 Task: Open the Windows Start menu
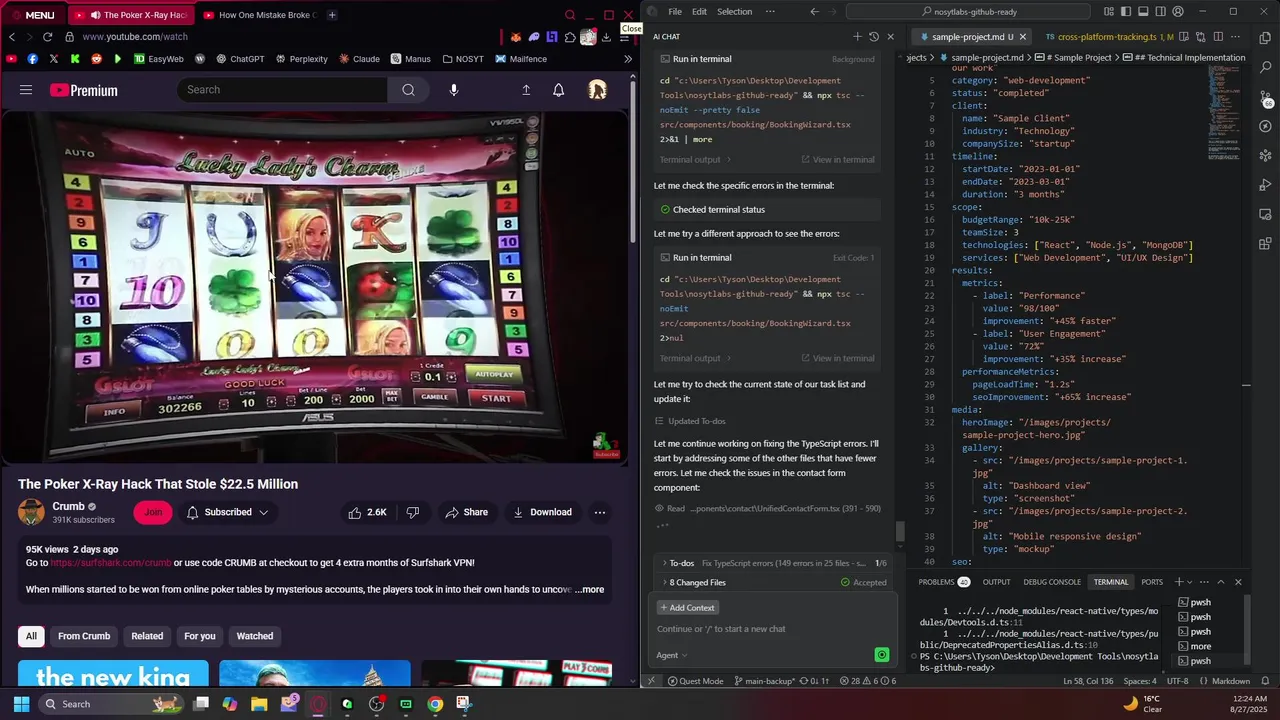[x=21, y=704]
